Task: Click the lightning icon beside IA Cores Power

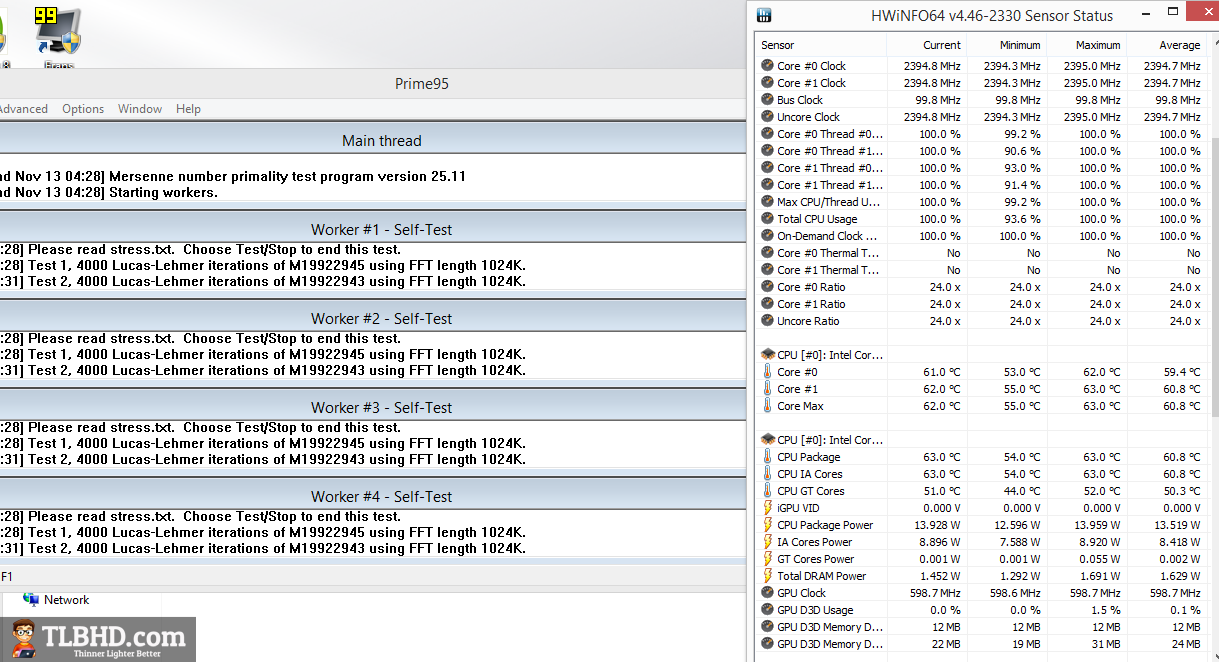Action: click(x=767, y=542)
